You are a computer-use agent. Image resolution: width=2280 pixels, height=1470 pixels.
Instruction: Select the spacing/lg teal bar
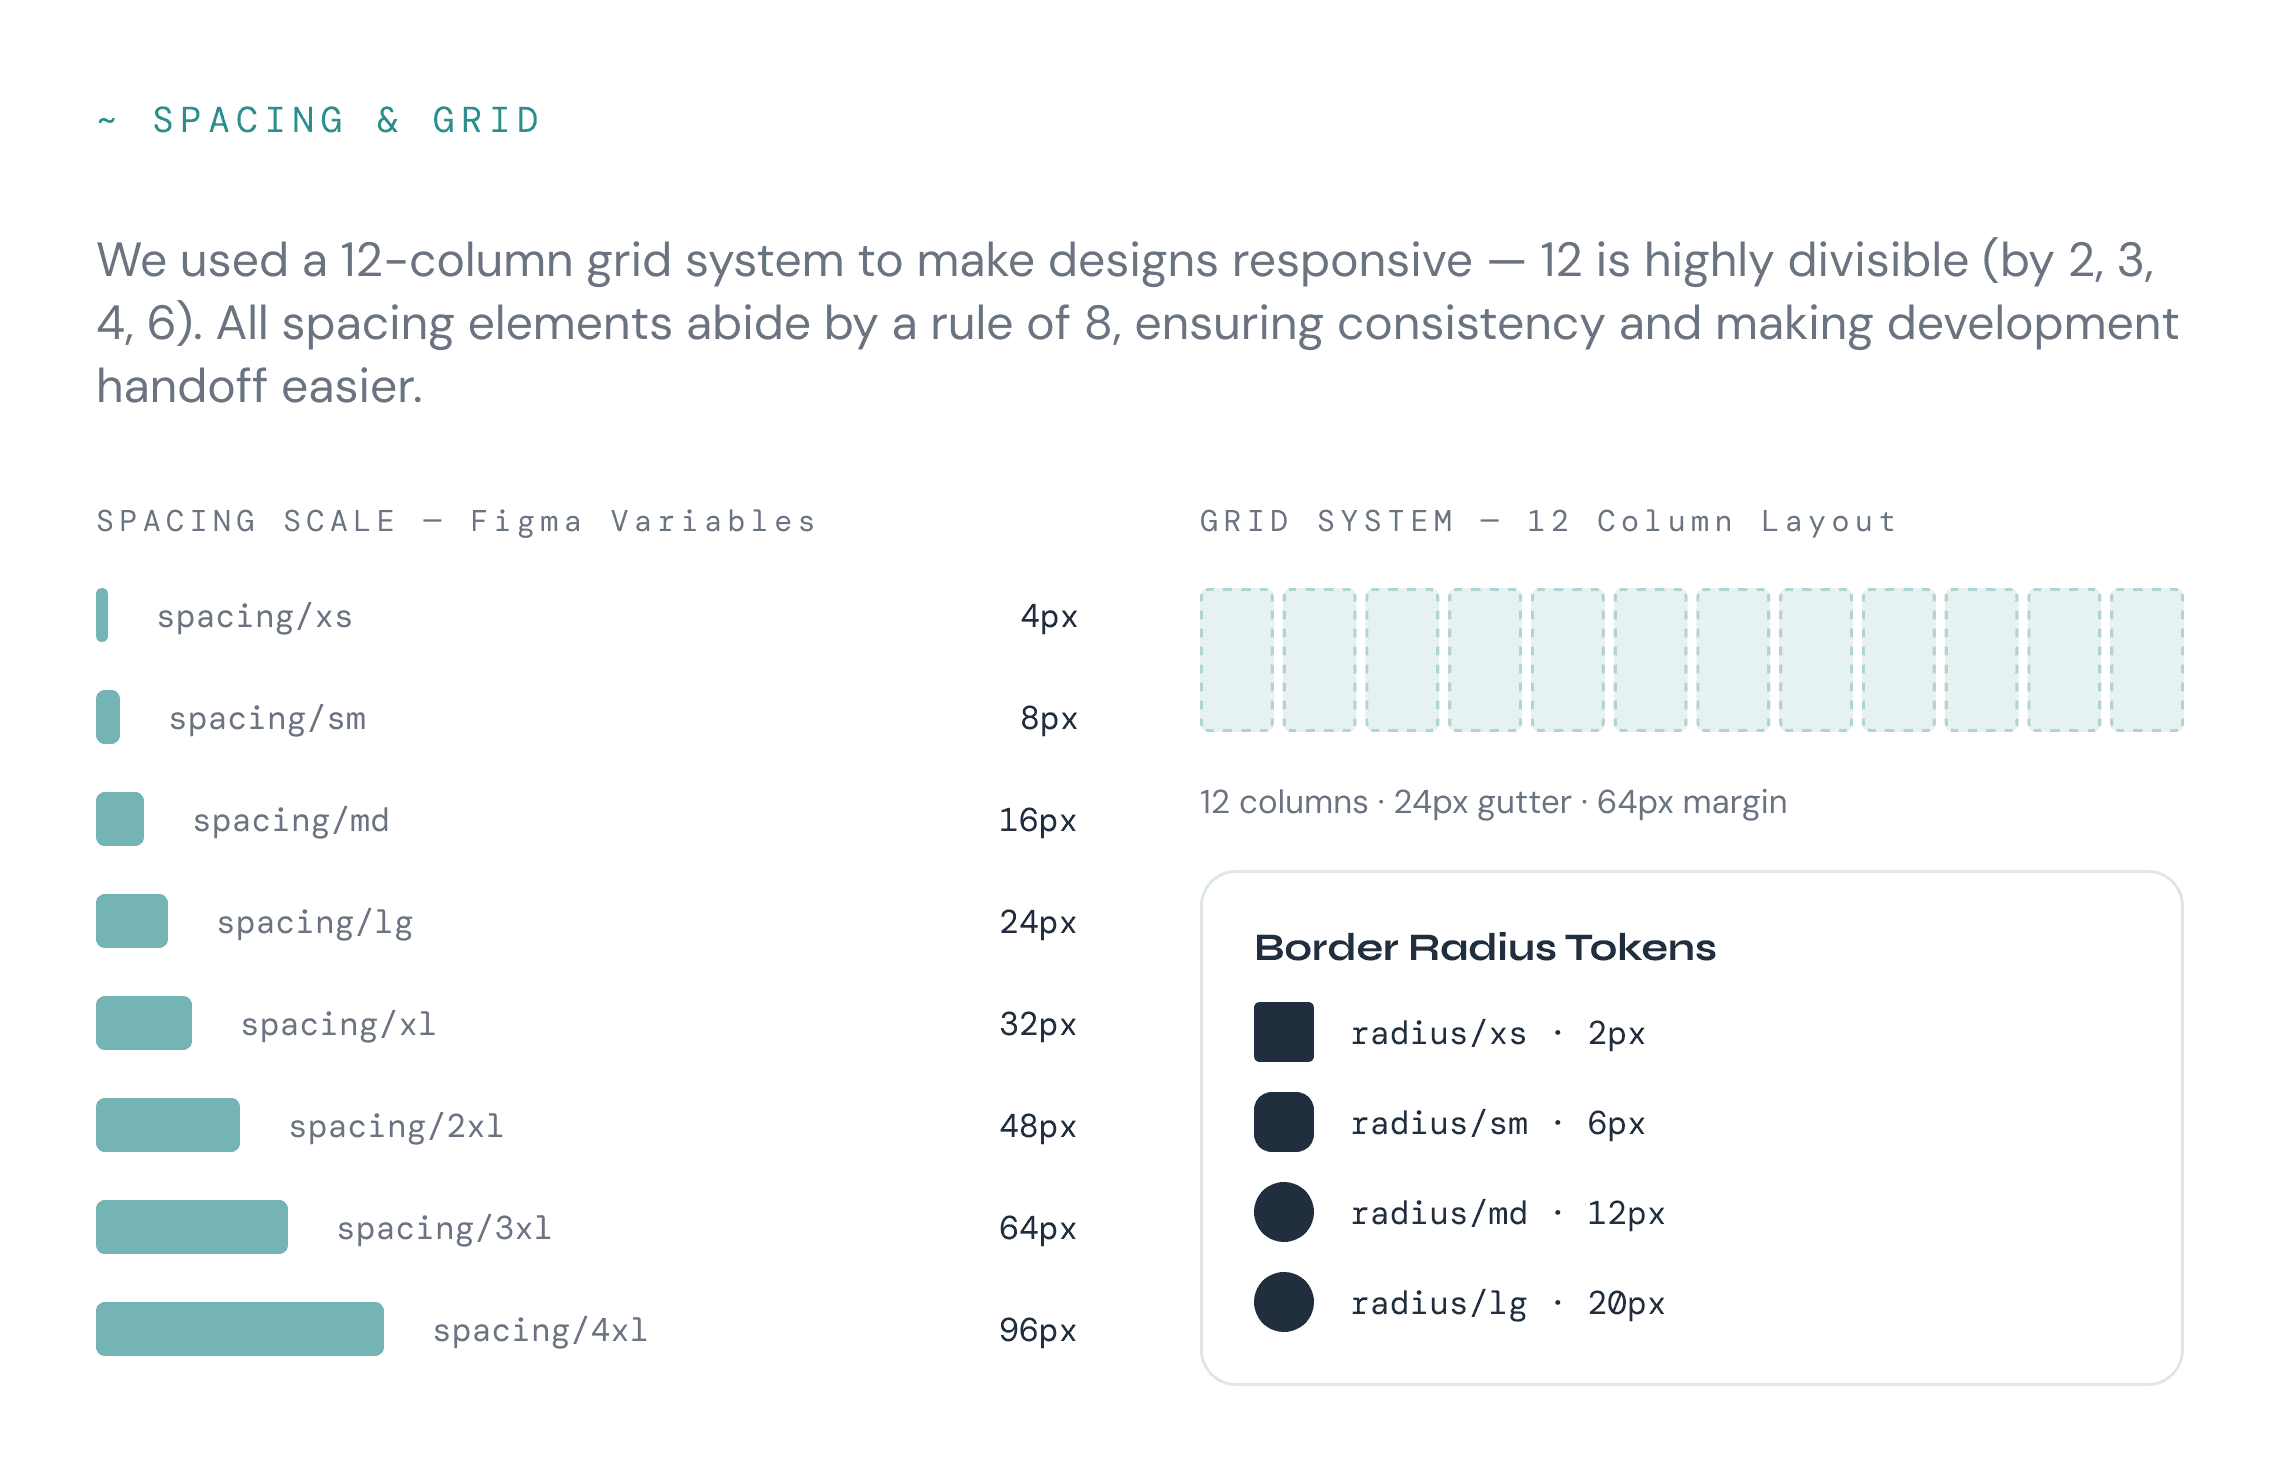pyautogui.click(x=132, y=921)
